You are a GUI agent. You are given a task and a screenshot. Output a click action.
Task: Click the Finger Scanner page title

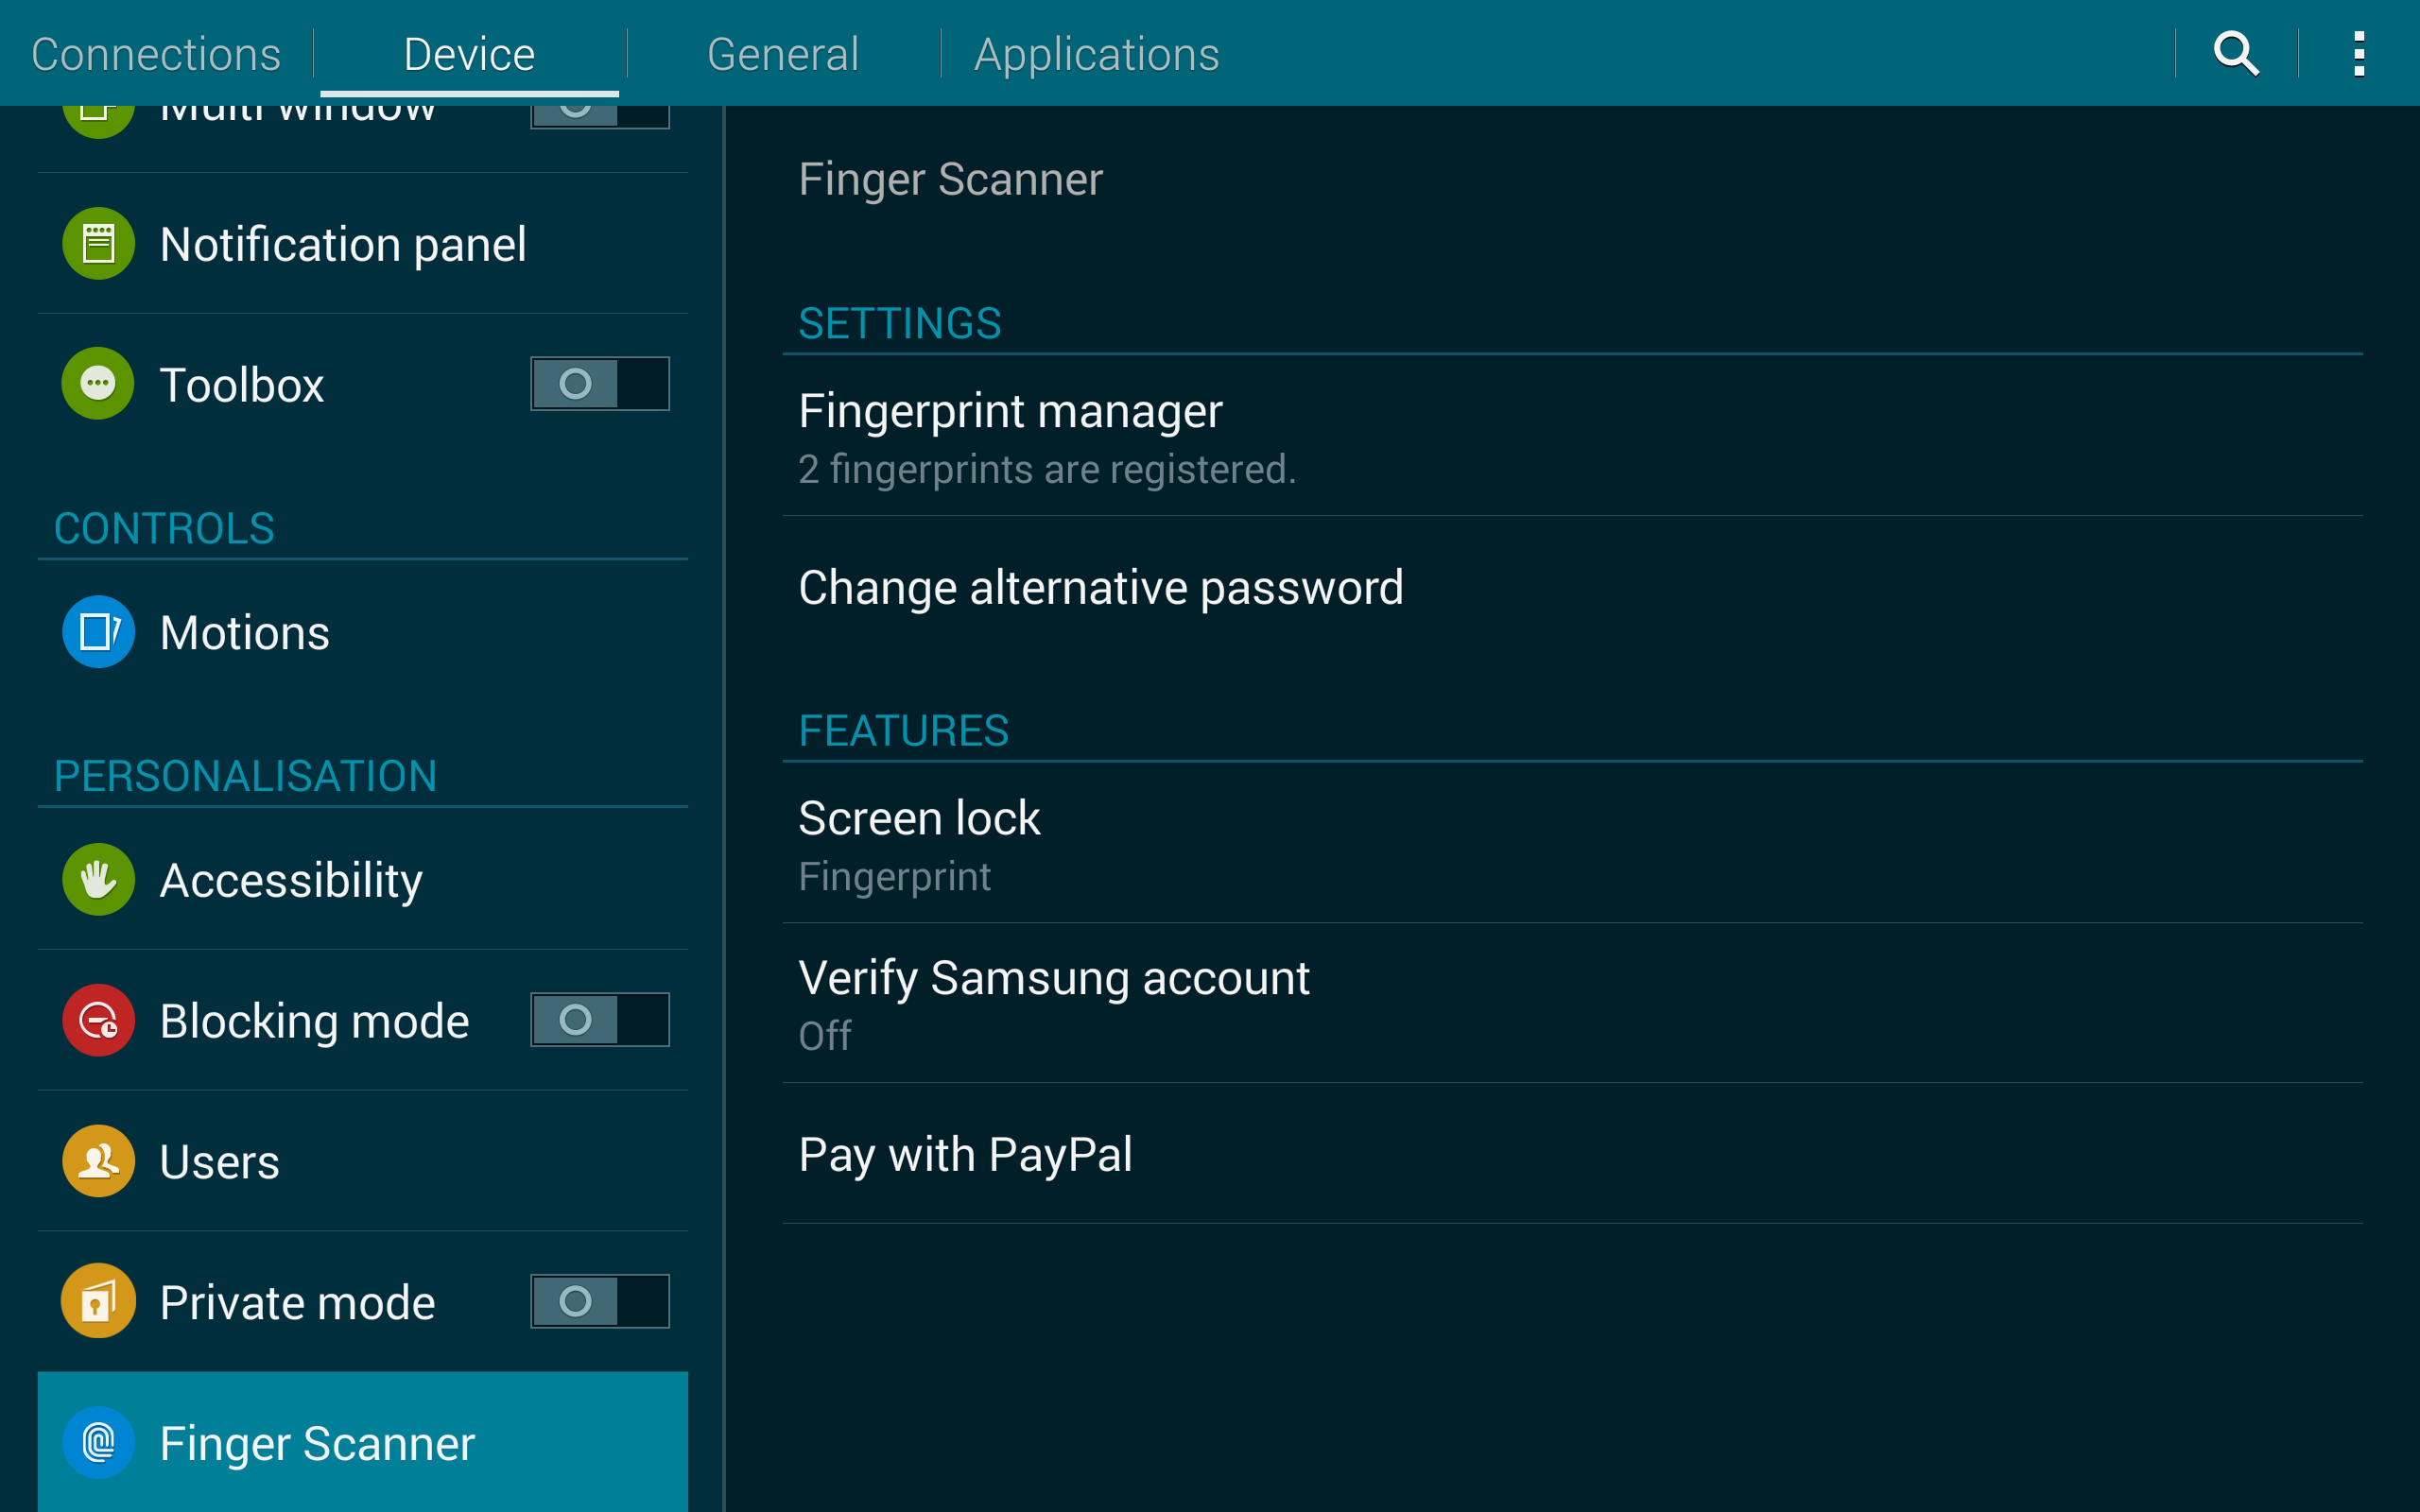[951, 180]
